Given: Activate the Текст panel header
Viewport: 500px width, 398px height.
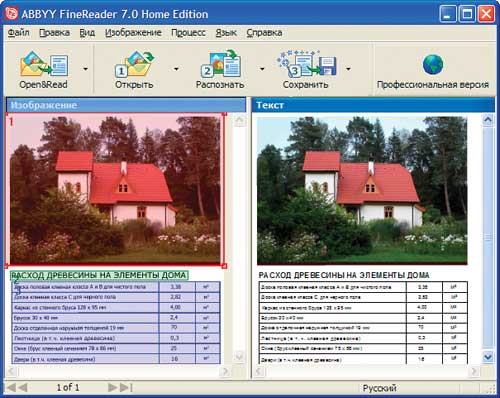Looking at the screenshot, I should [x=373, y=105].
